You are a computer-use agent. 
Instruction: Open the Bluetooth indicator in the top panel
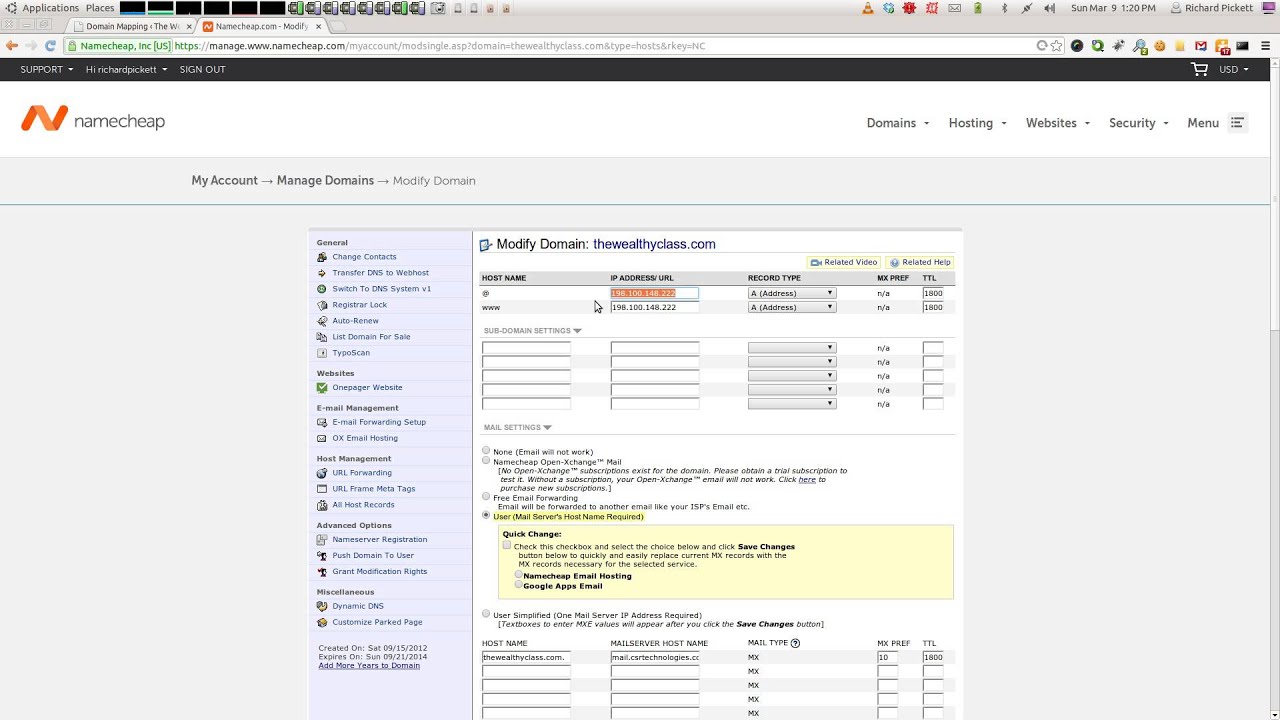[x=1004, y=8]
